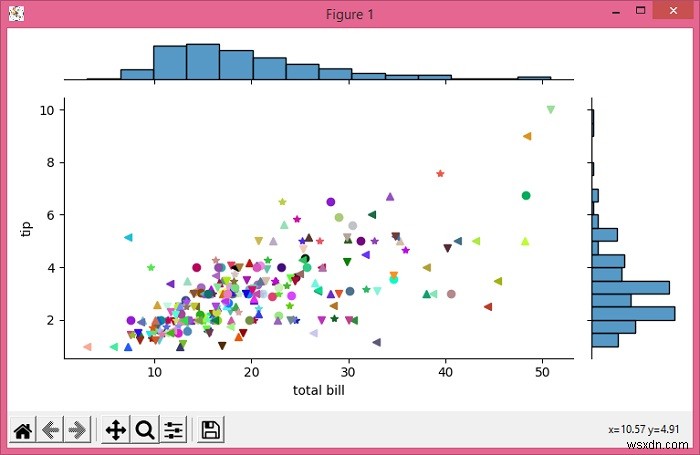Click the salmon left-triangle point at bill 3
Image resolution: width=700 pixels, height=455 pixels.
88,347
